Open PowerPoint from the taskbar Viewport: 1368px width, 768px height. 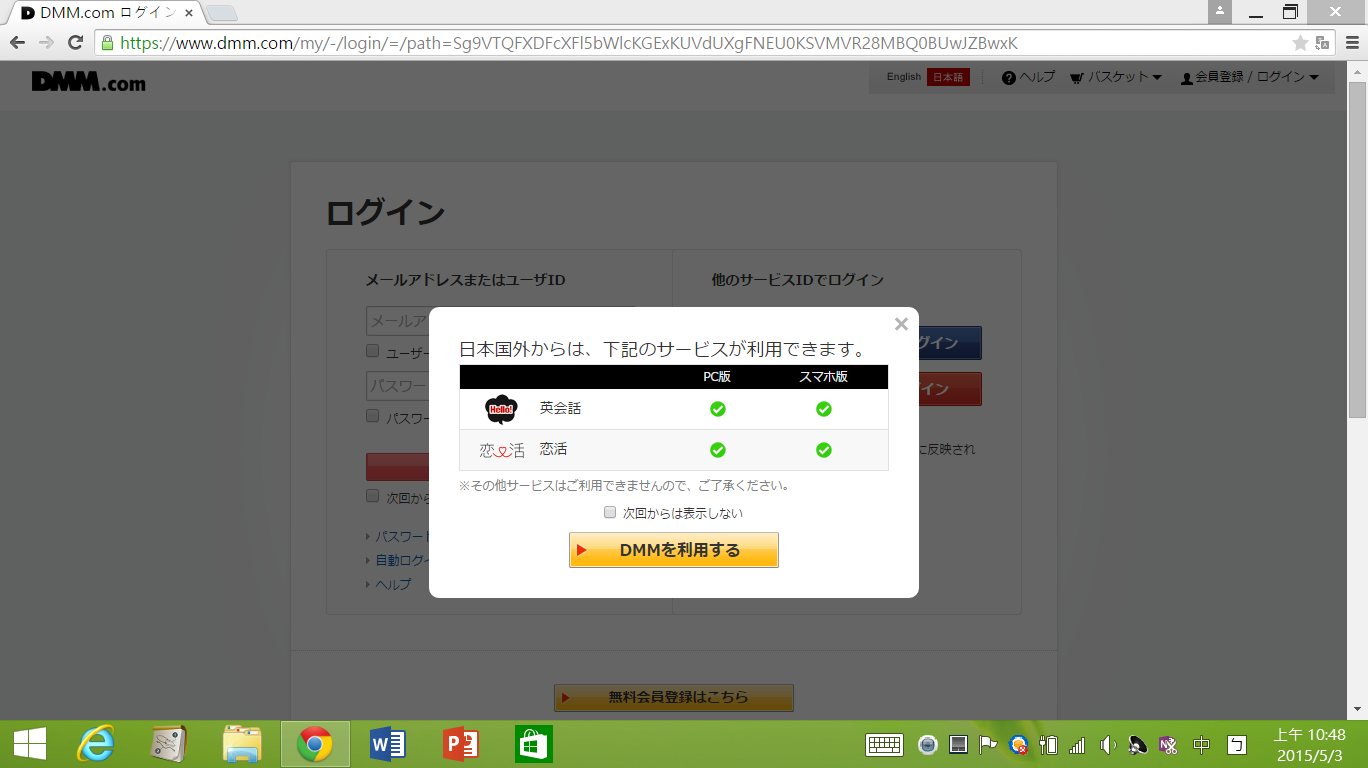coord(461,744)
